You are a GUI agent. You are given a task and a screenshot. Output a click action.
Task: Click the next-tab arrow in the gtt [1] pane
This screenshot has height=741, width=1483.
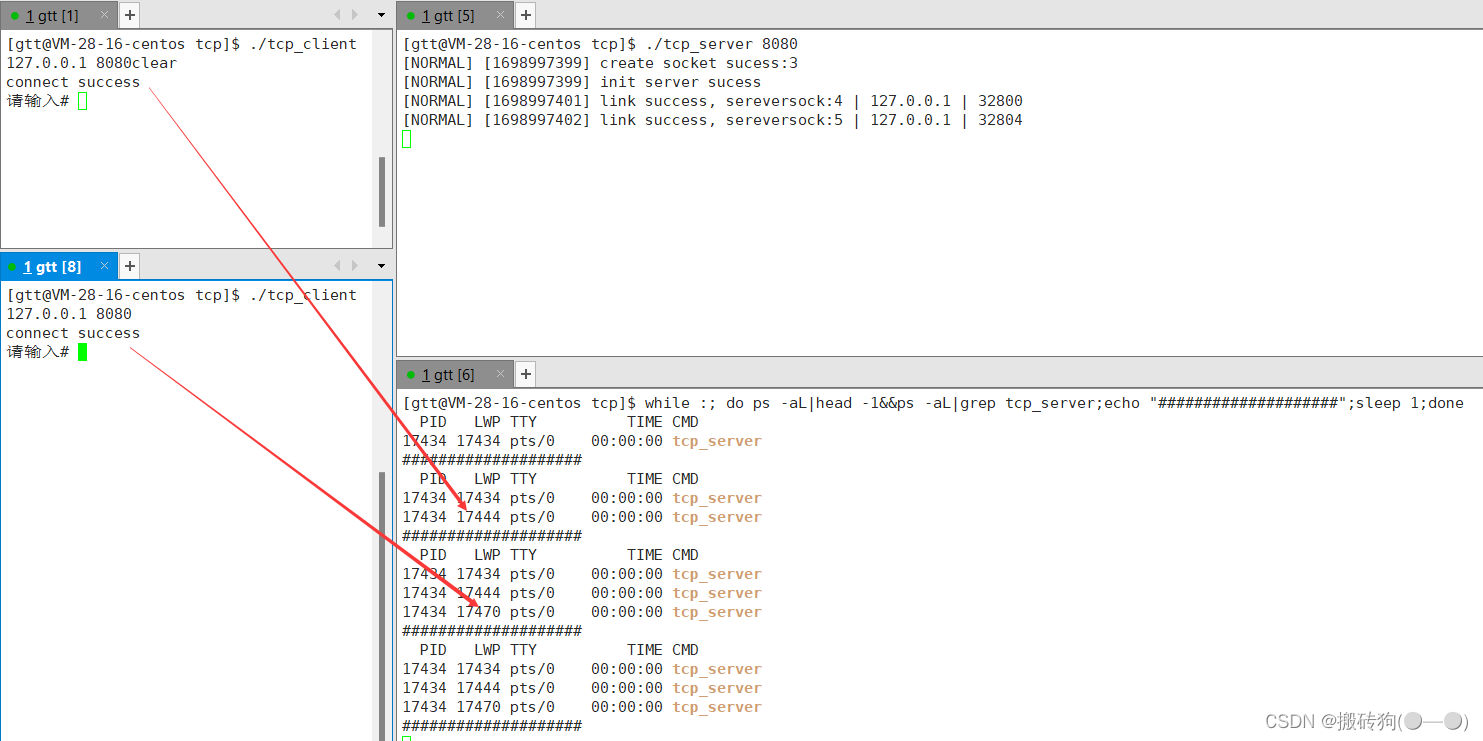[x=355, y=15]
